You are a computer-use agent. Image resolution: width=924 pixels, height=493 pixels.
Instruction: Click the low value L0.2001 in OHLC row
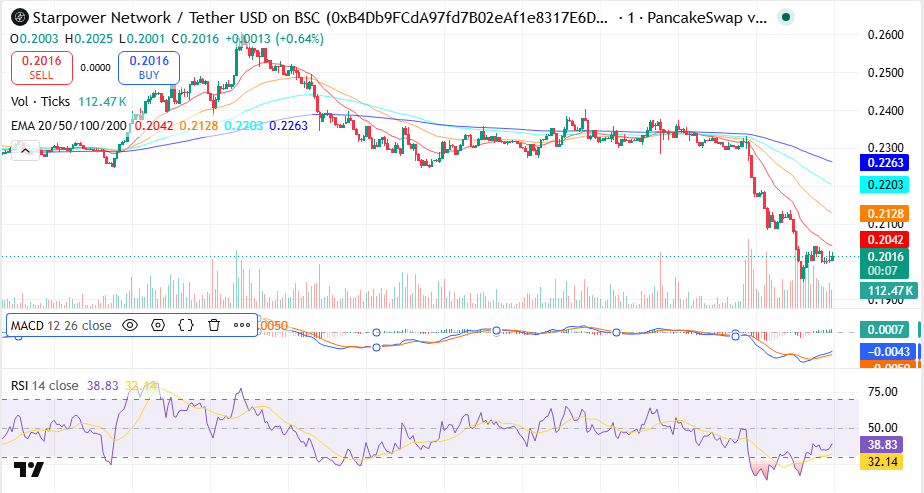142,39
